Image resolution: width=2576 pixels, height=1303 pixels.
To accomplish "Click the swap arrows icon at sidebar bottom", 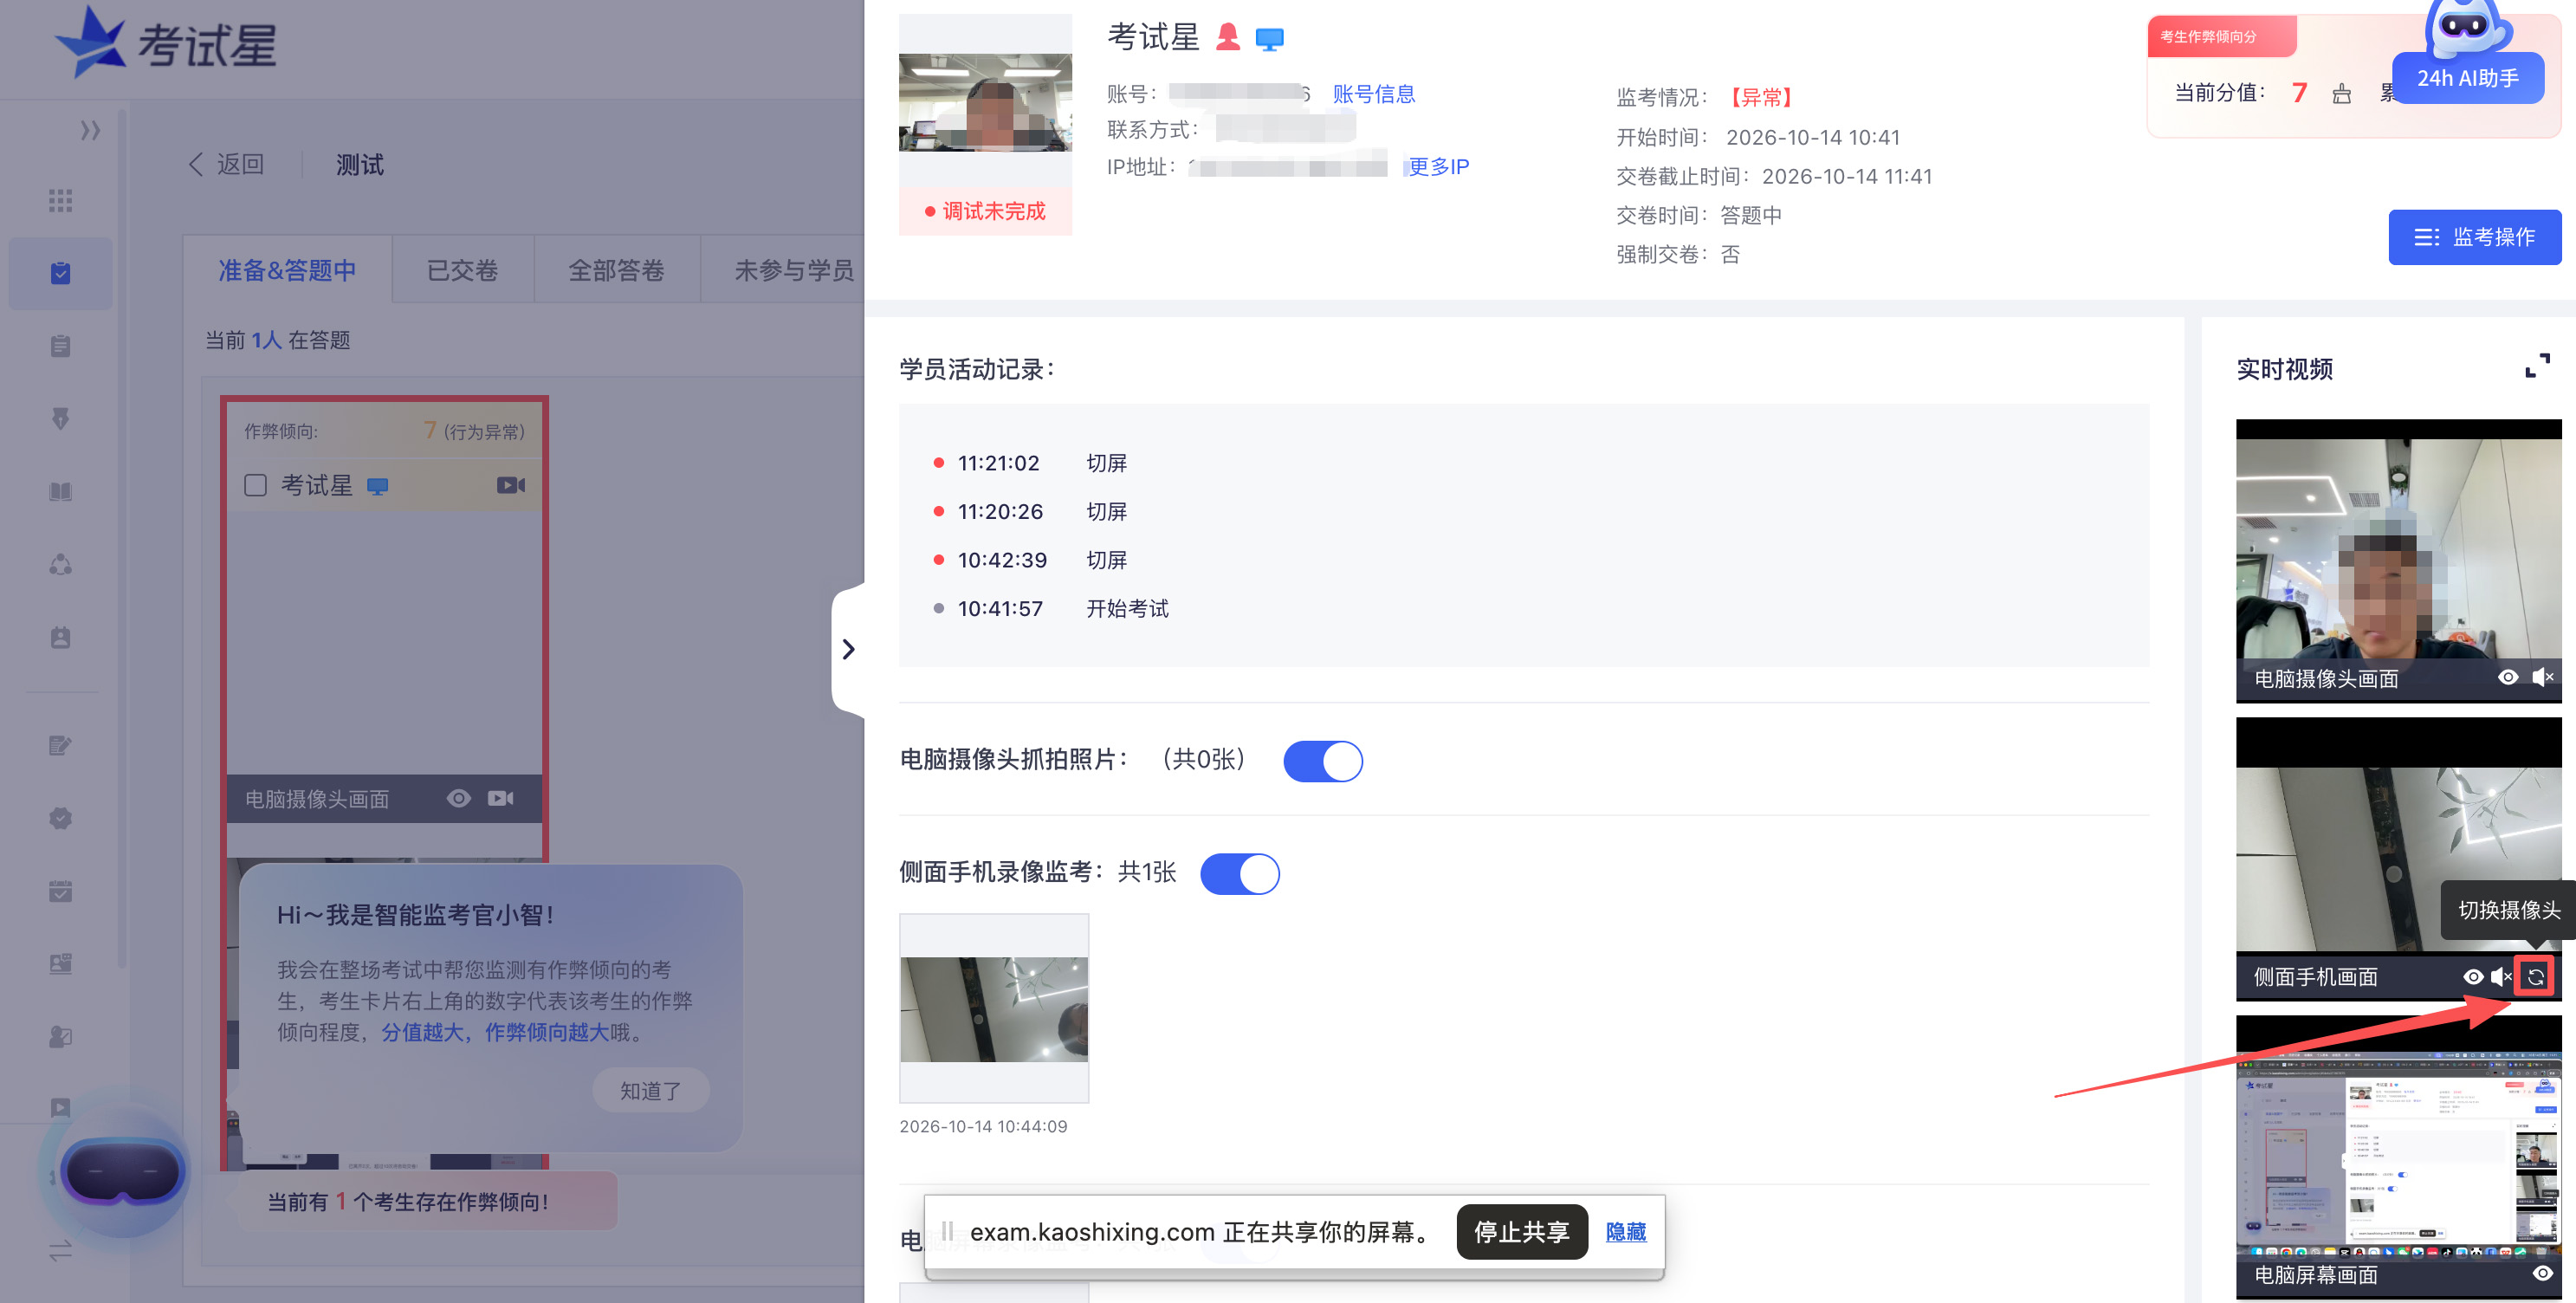I will [x=61, y=1250].
